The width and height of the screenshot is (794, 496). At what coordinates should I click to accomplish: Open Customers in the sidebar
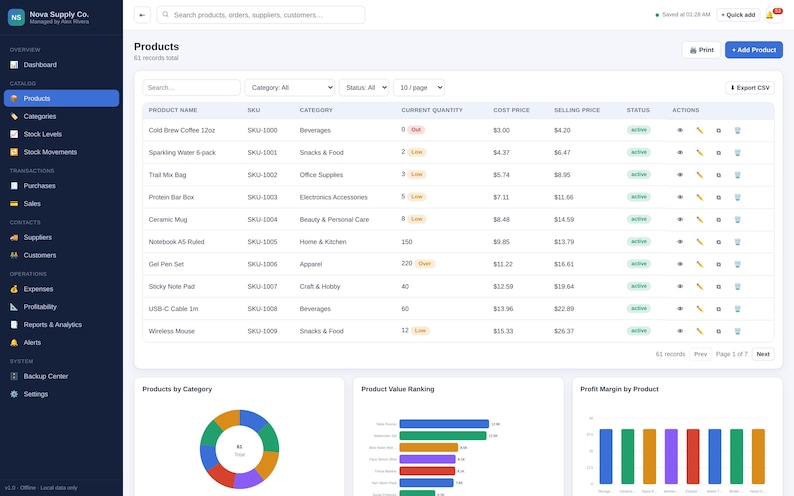(61, 255)
